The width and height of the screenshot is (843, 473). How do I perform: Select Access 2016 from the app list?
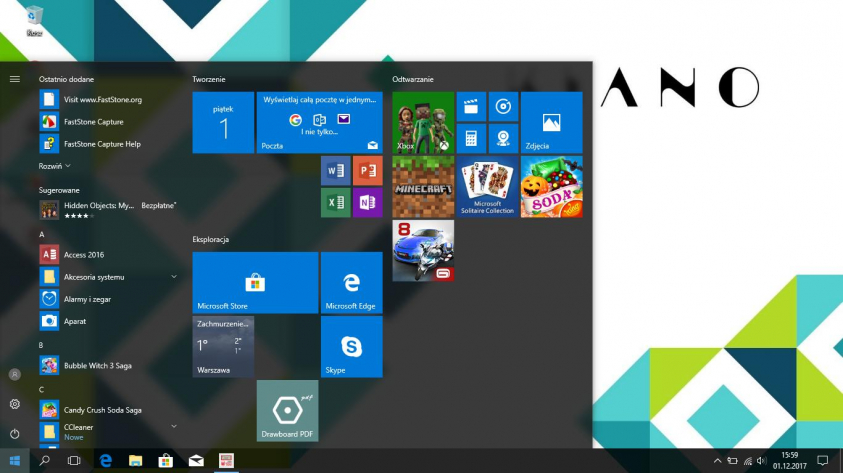[x=83, y=255]
